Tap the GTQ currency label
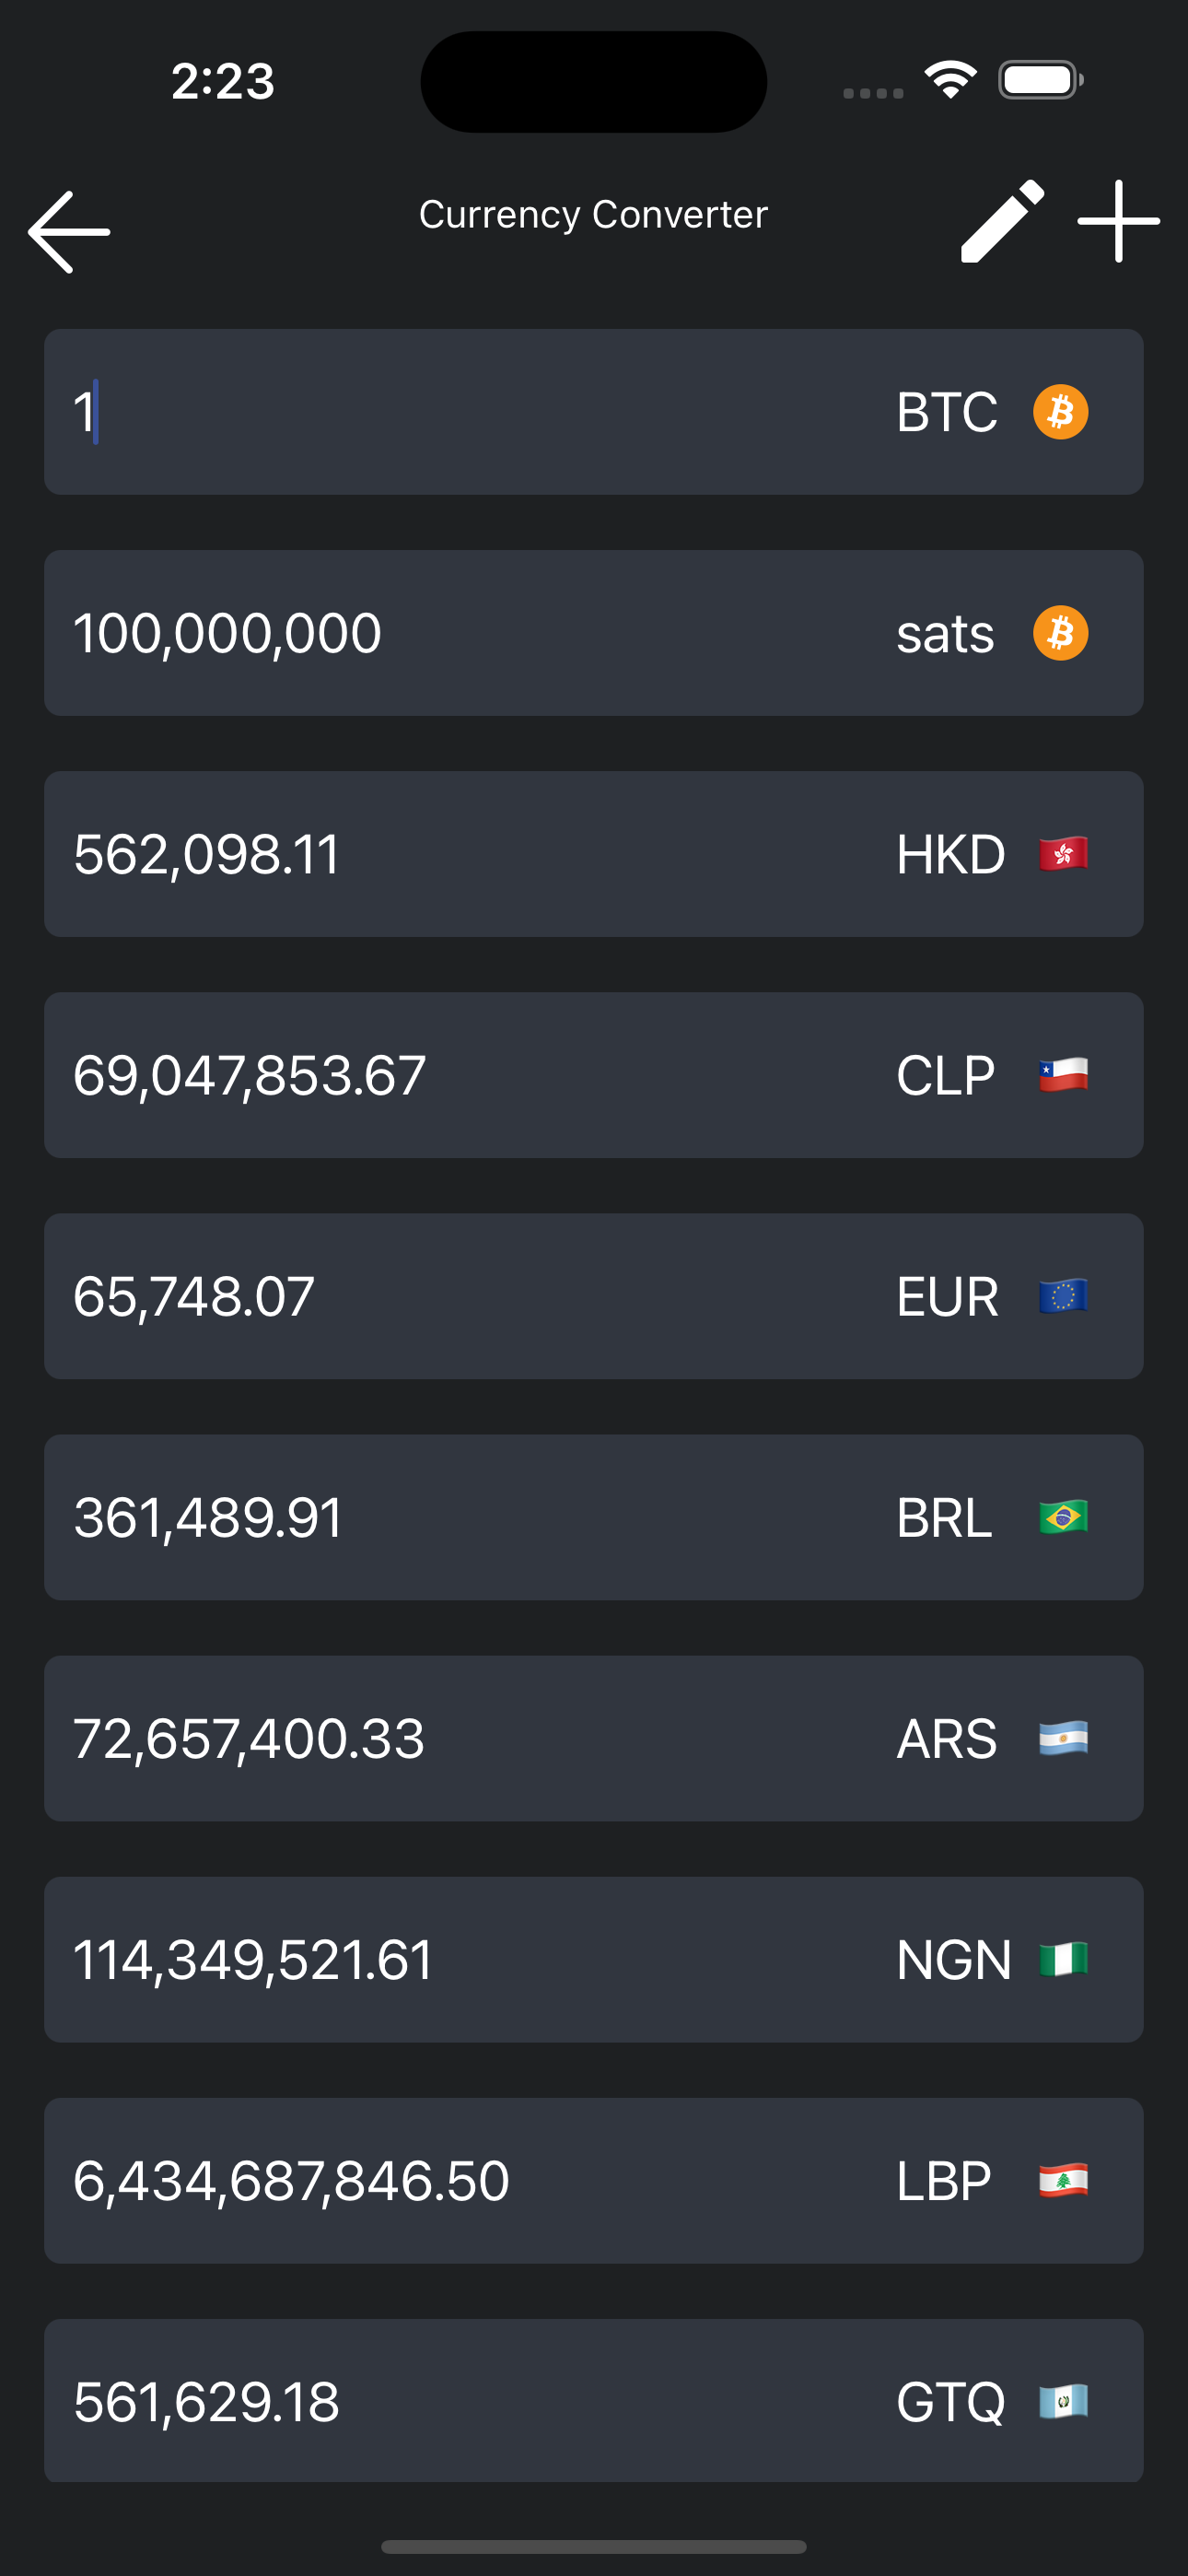The image size is (1188, 2576). click(x=950, y=2401)
